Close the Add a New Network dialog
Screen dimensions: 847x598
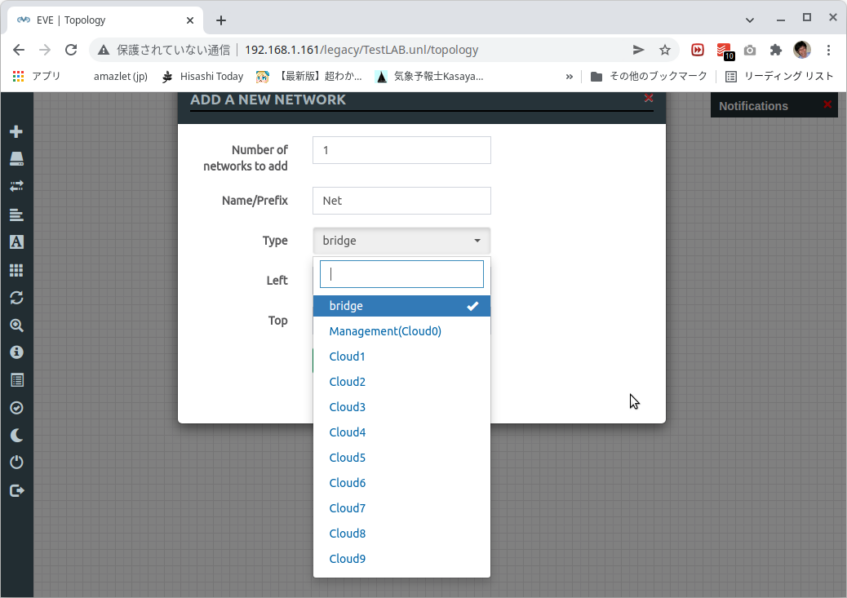click(648, 99)
